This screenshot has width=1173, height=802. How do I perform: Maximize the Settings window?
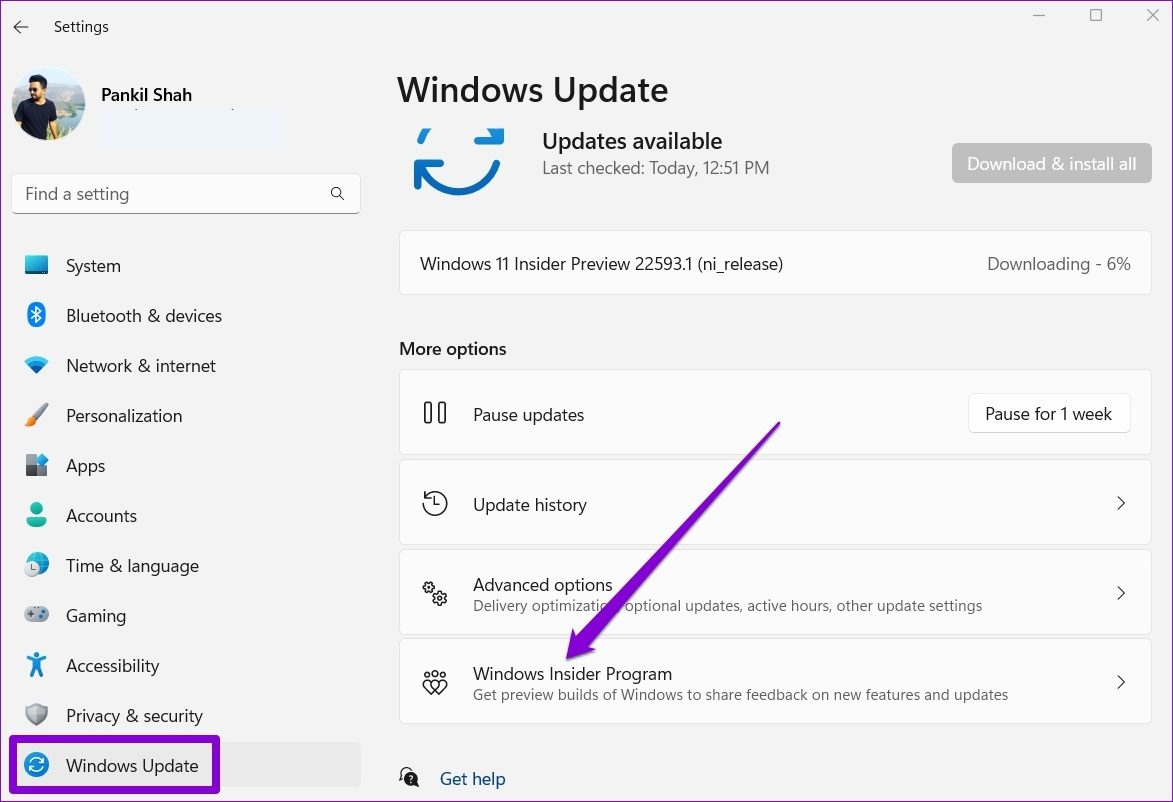pyautogui.click(x=1096, y=15)
